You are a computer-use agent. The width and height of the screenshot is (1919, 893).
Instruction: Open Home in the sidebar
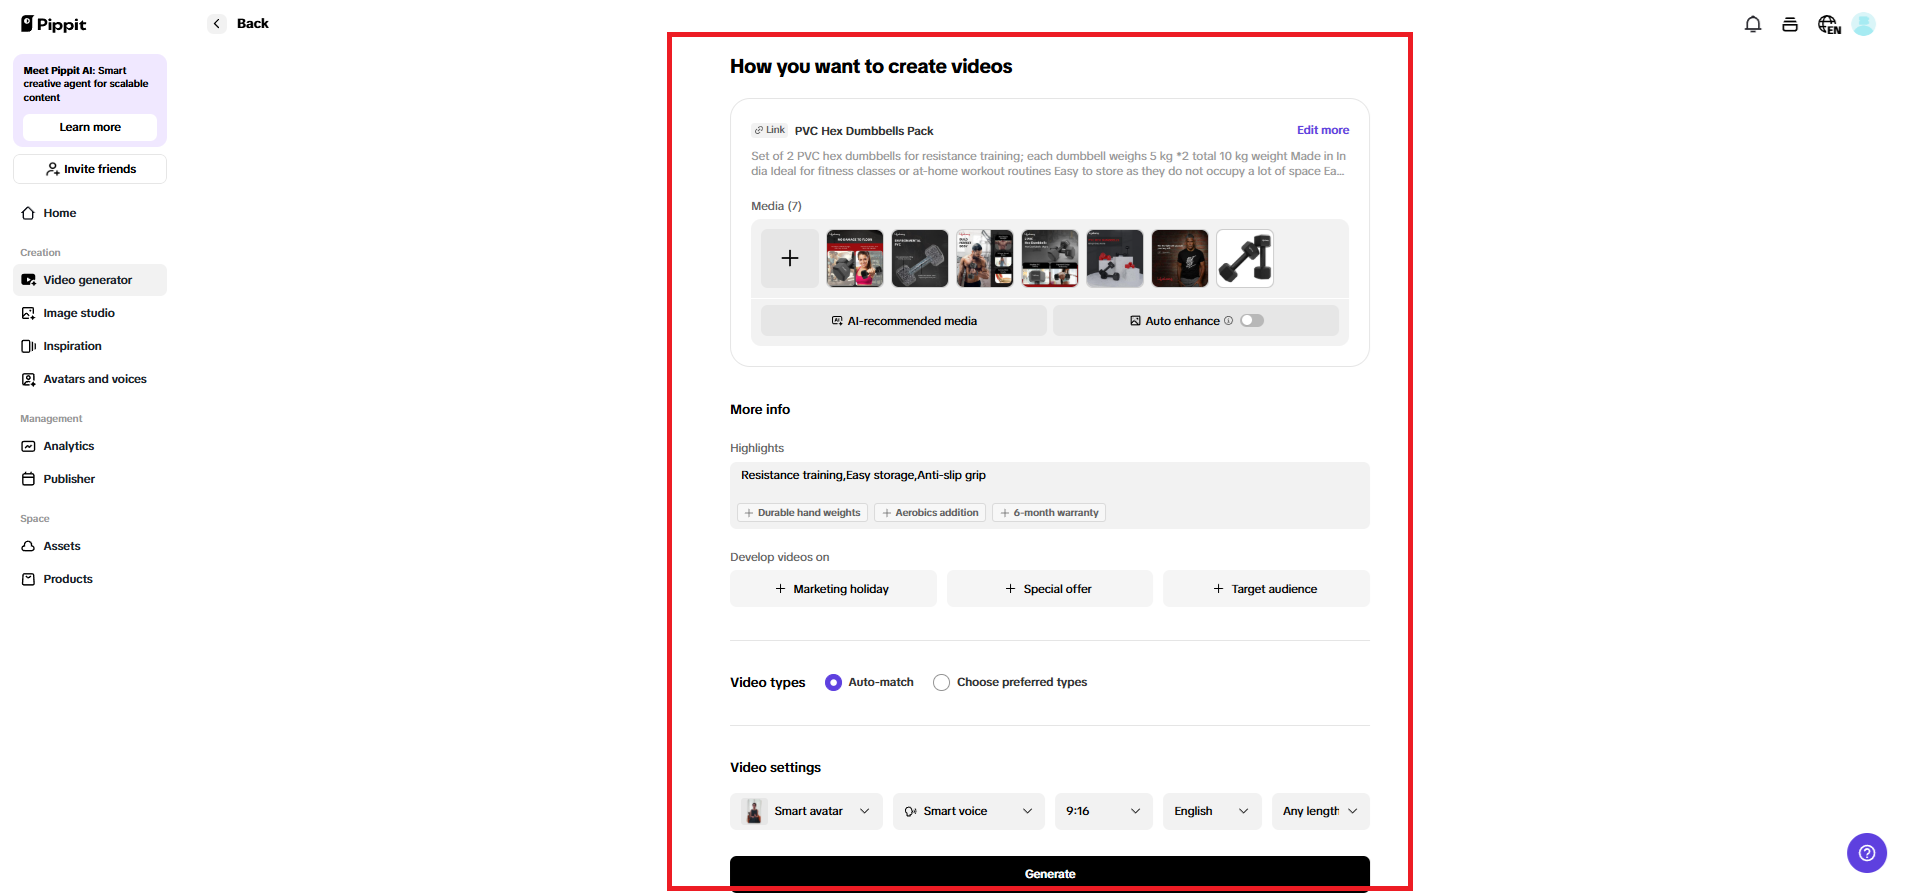90,213
